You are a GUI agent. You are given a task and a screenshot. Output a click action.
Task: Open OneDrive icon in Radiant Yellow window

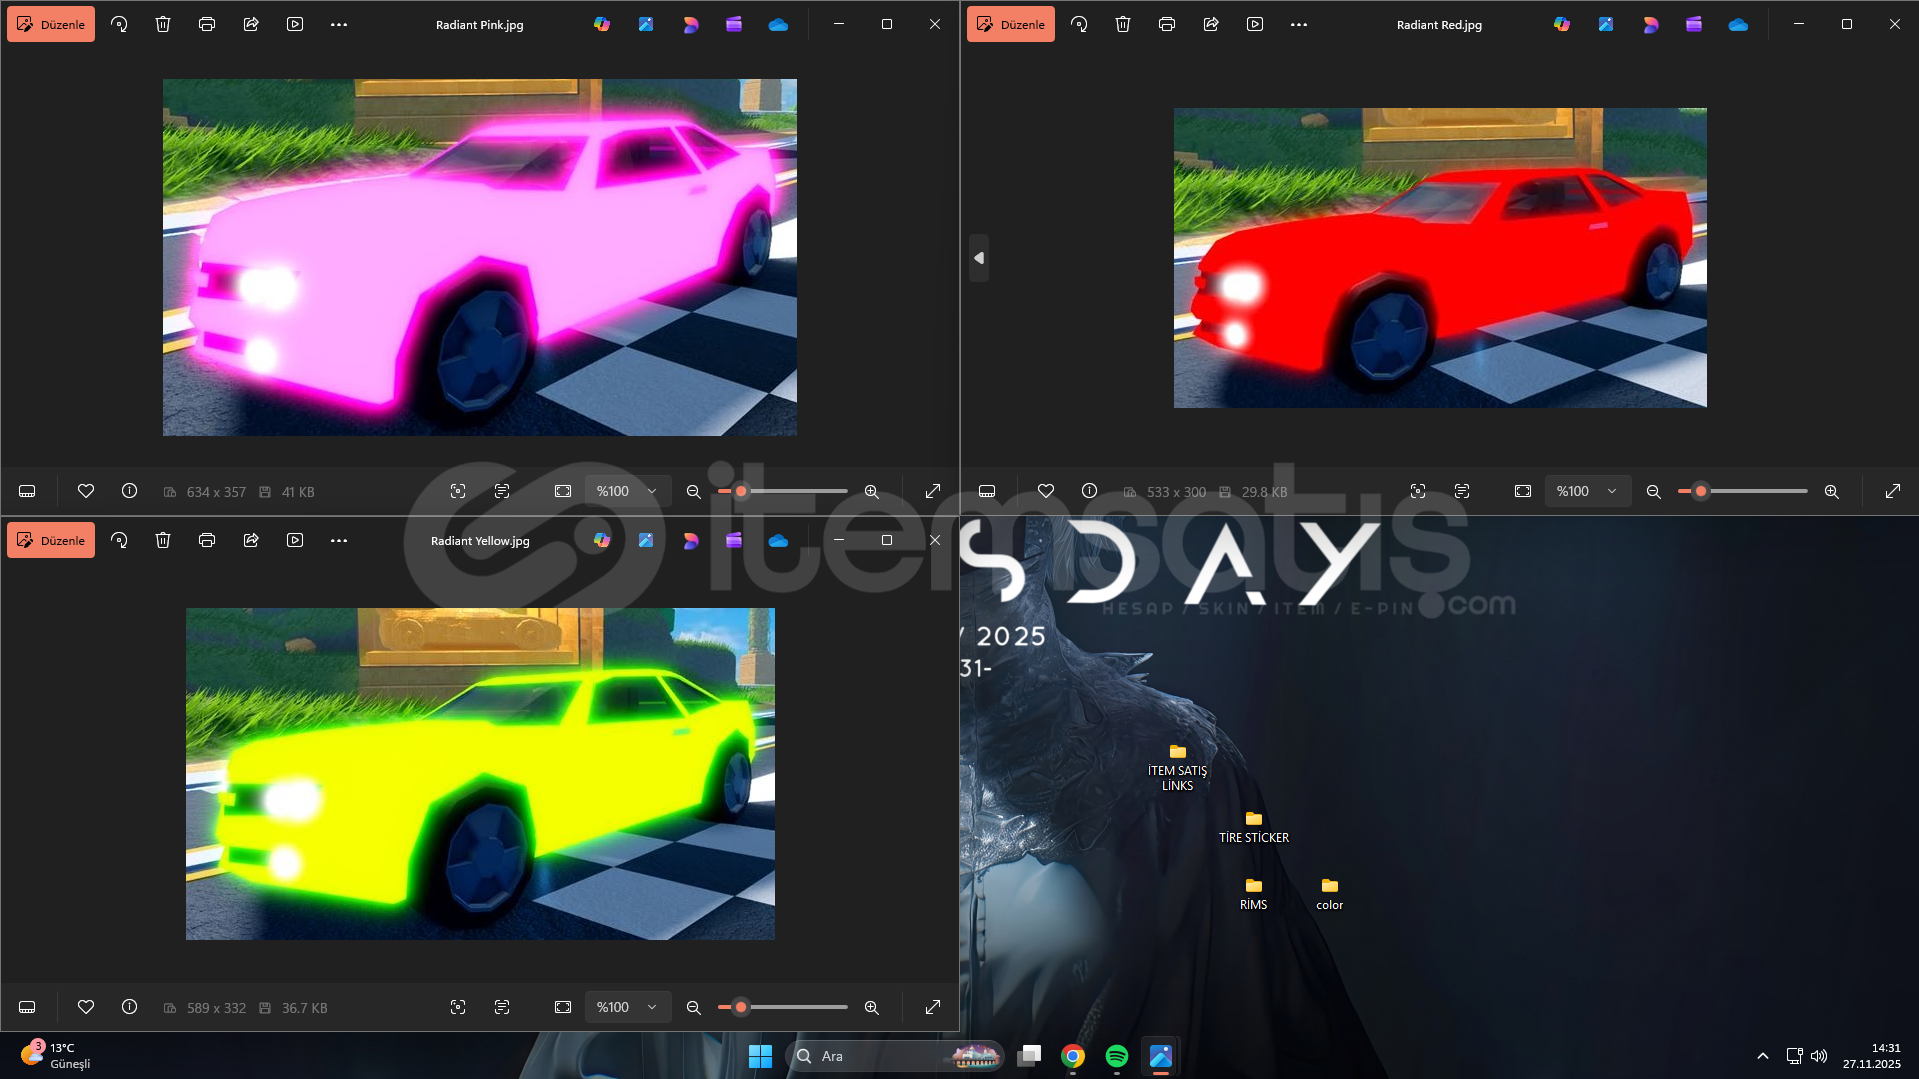click(x=778, y=540)
